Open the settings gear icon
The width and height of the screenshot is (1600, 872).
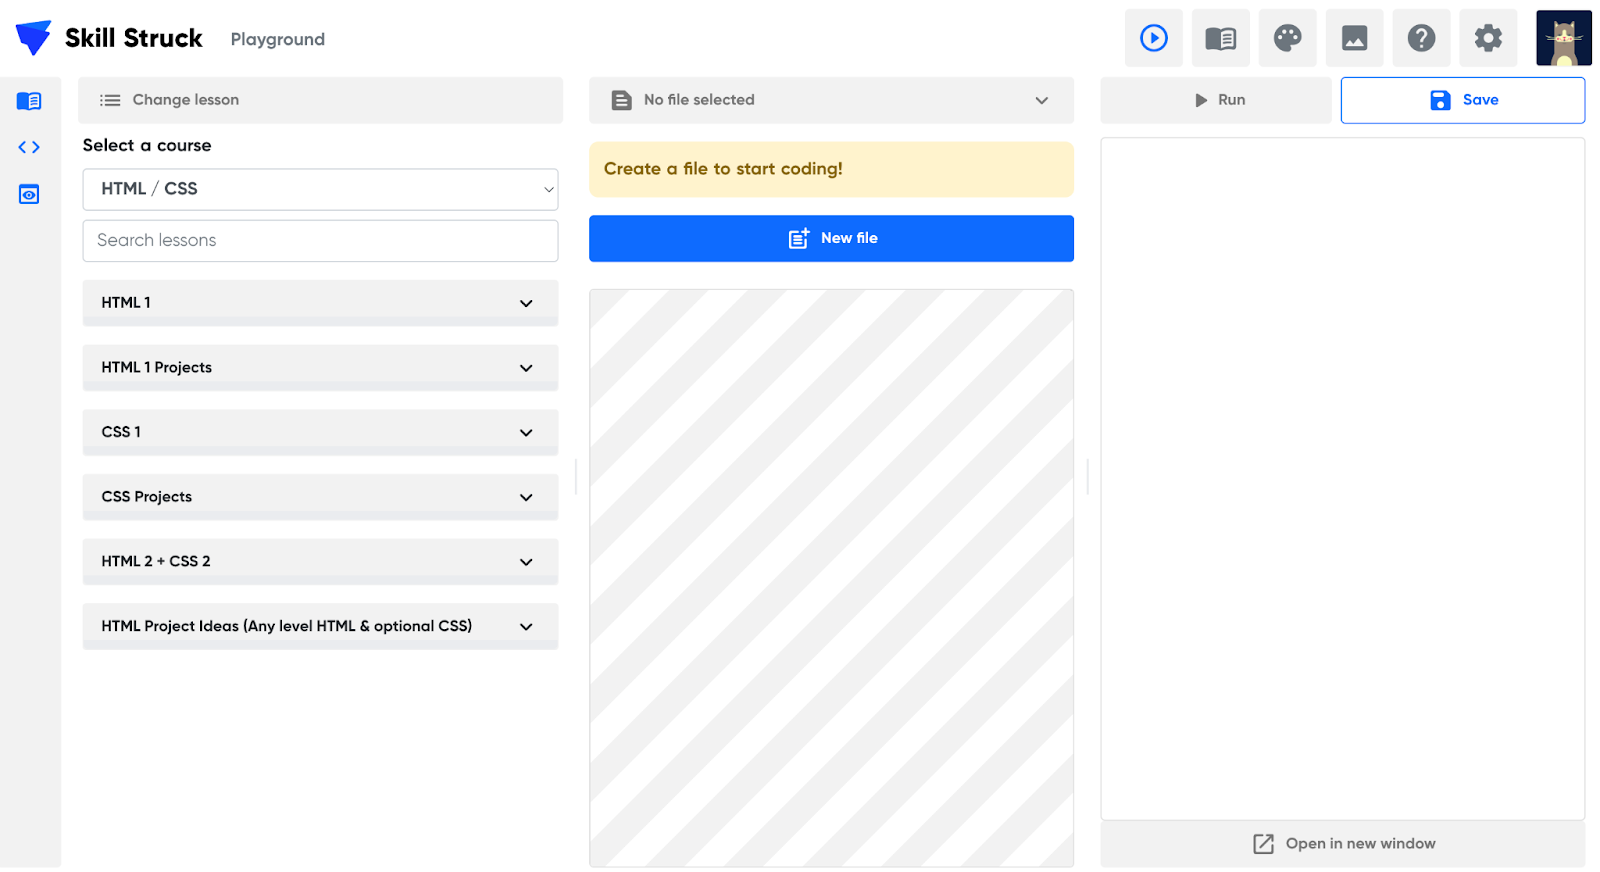click(x=1488, y=38)
